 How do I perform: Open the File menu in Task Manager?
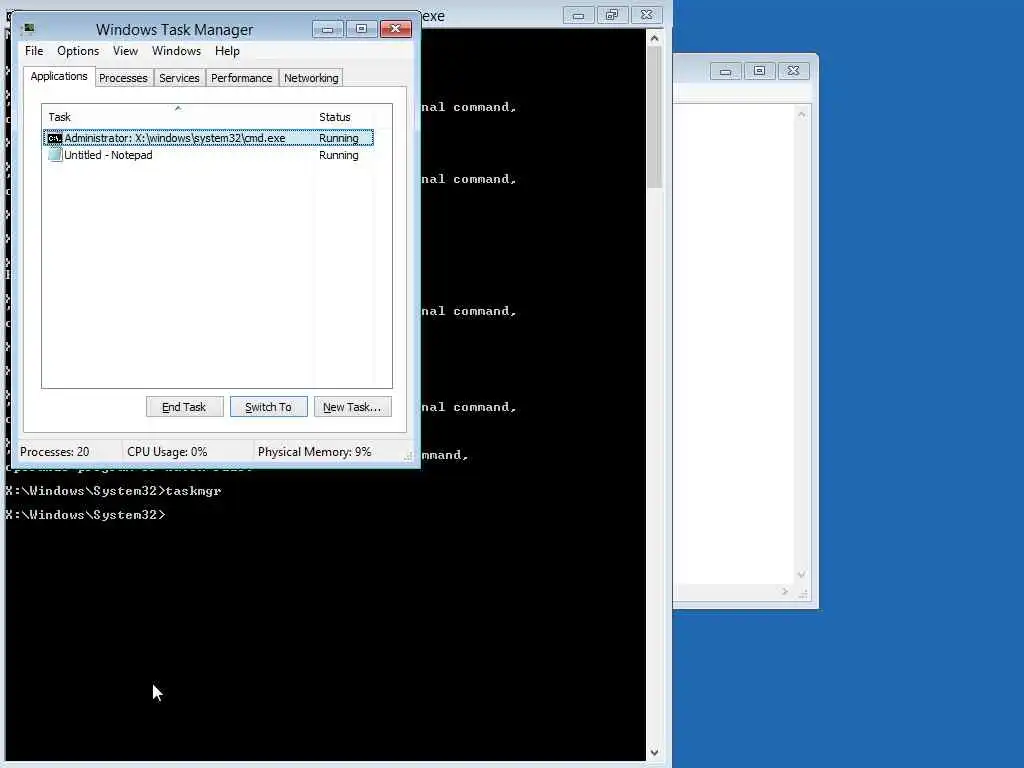click(34, 51)
